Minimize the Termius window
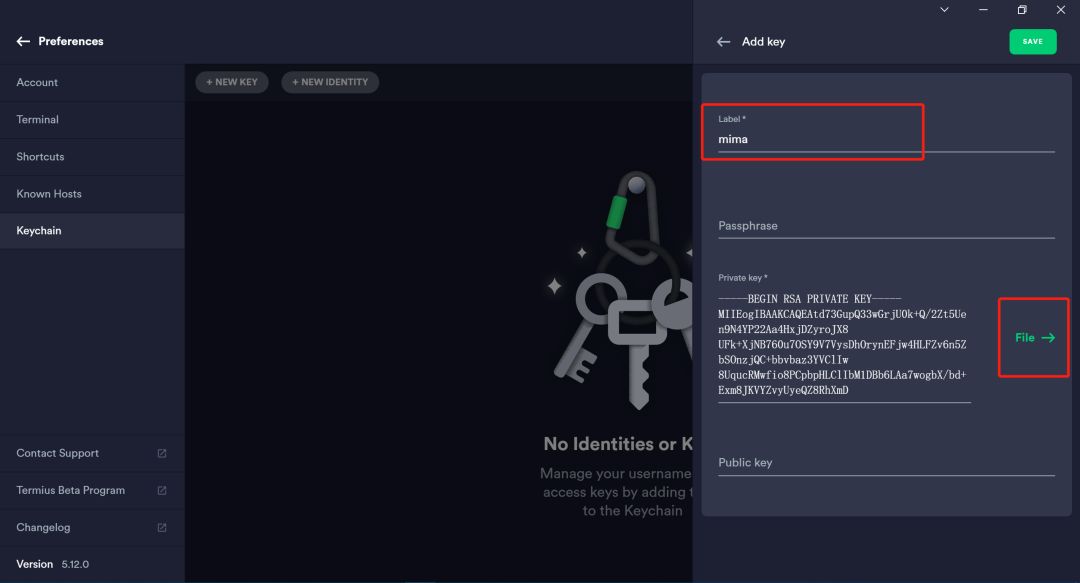 click(x=984, y=10)
